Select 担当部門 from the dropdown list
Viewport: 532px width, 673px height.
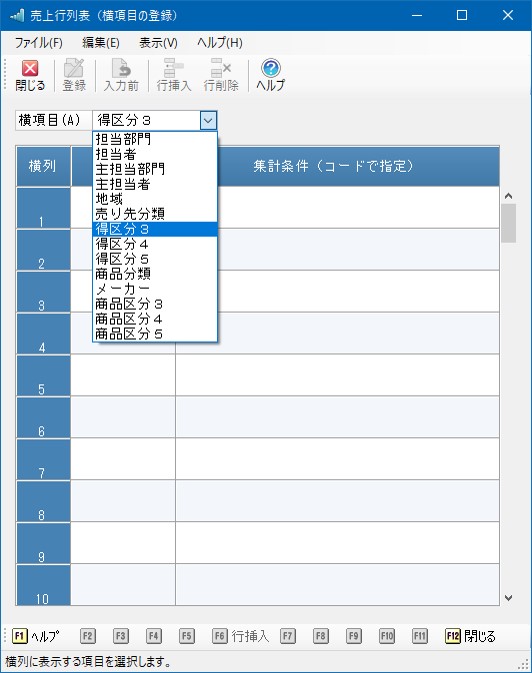point(155,139)
